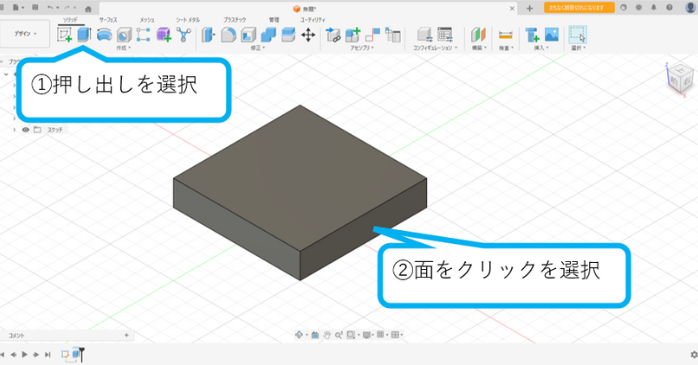Open the Select (選択) dropdown menu
This screenshot has width=698, height=365.
point(578,48)
